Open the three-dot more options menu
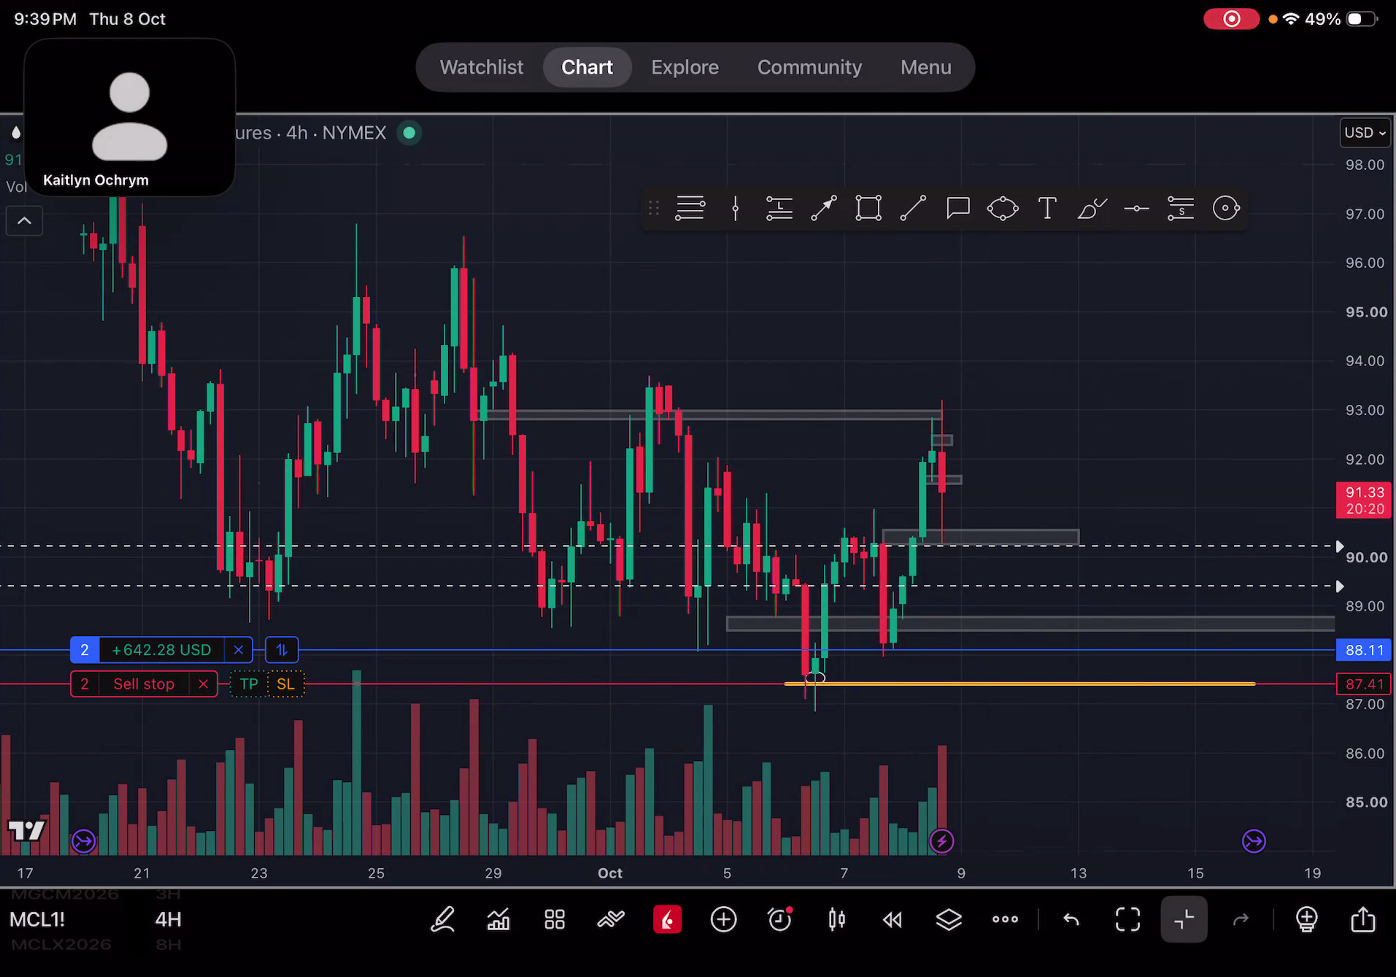The height and width of the screenshot is (977, 1396). coord(1005,920)
